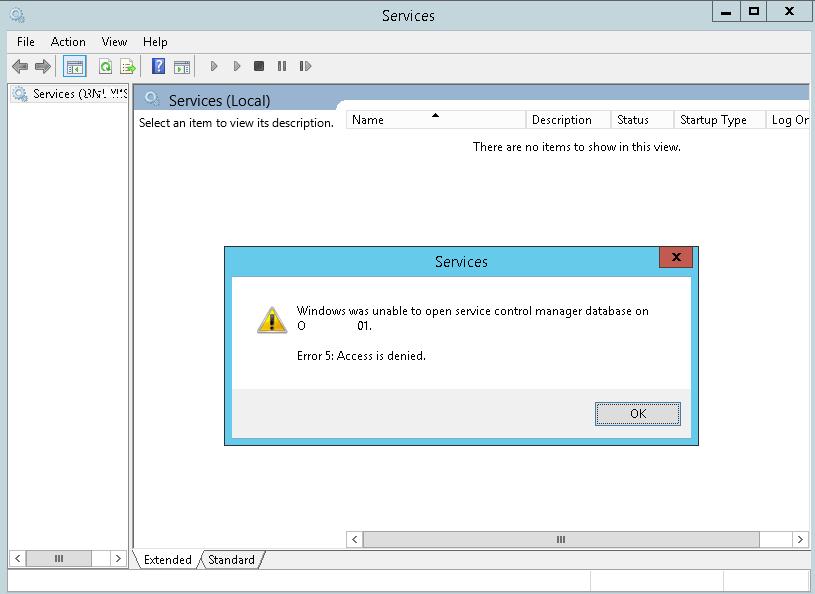Screen dimensions: 815x594
Task: Click the Back arrow toolbar icon
Action: [20, 67]
